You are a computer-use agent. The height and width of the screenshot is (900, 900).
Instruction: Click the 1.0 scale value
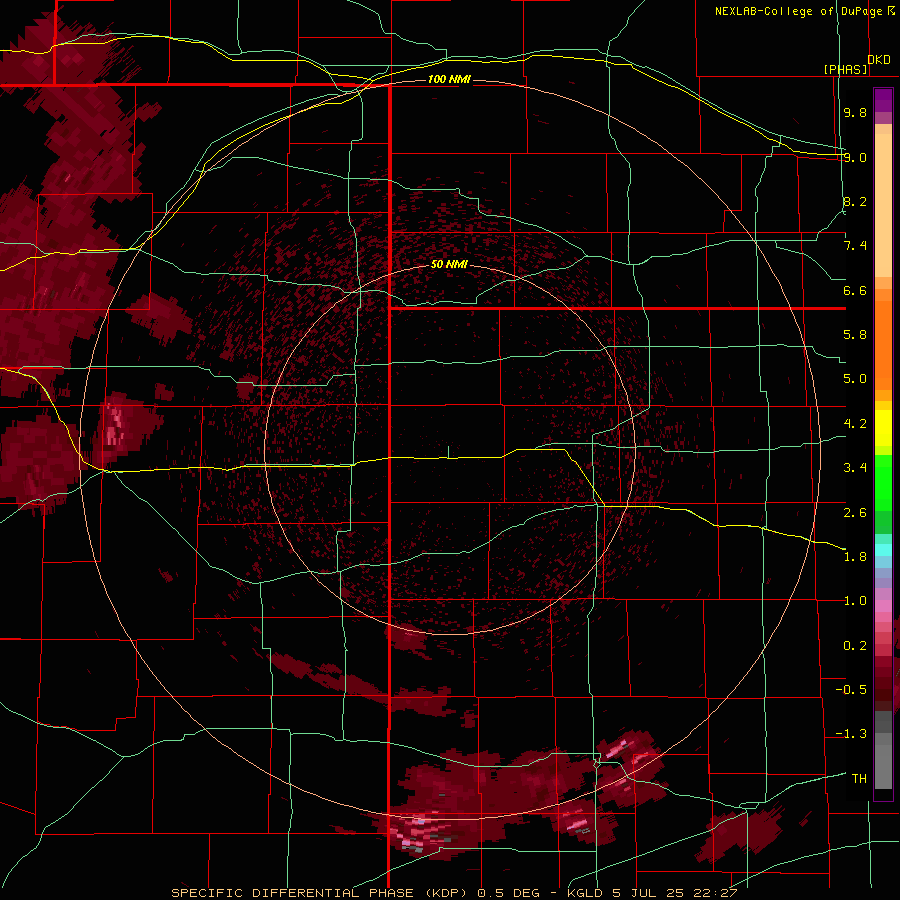click(855, 601)
